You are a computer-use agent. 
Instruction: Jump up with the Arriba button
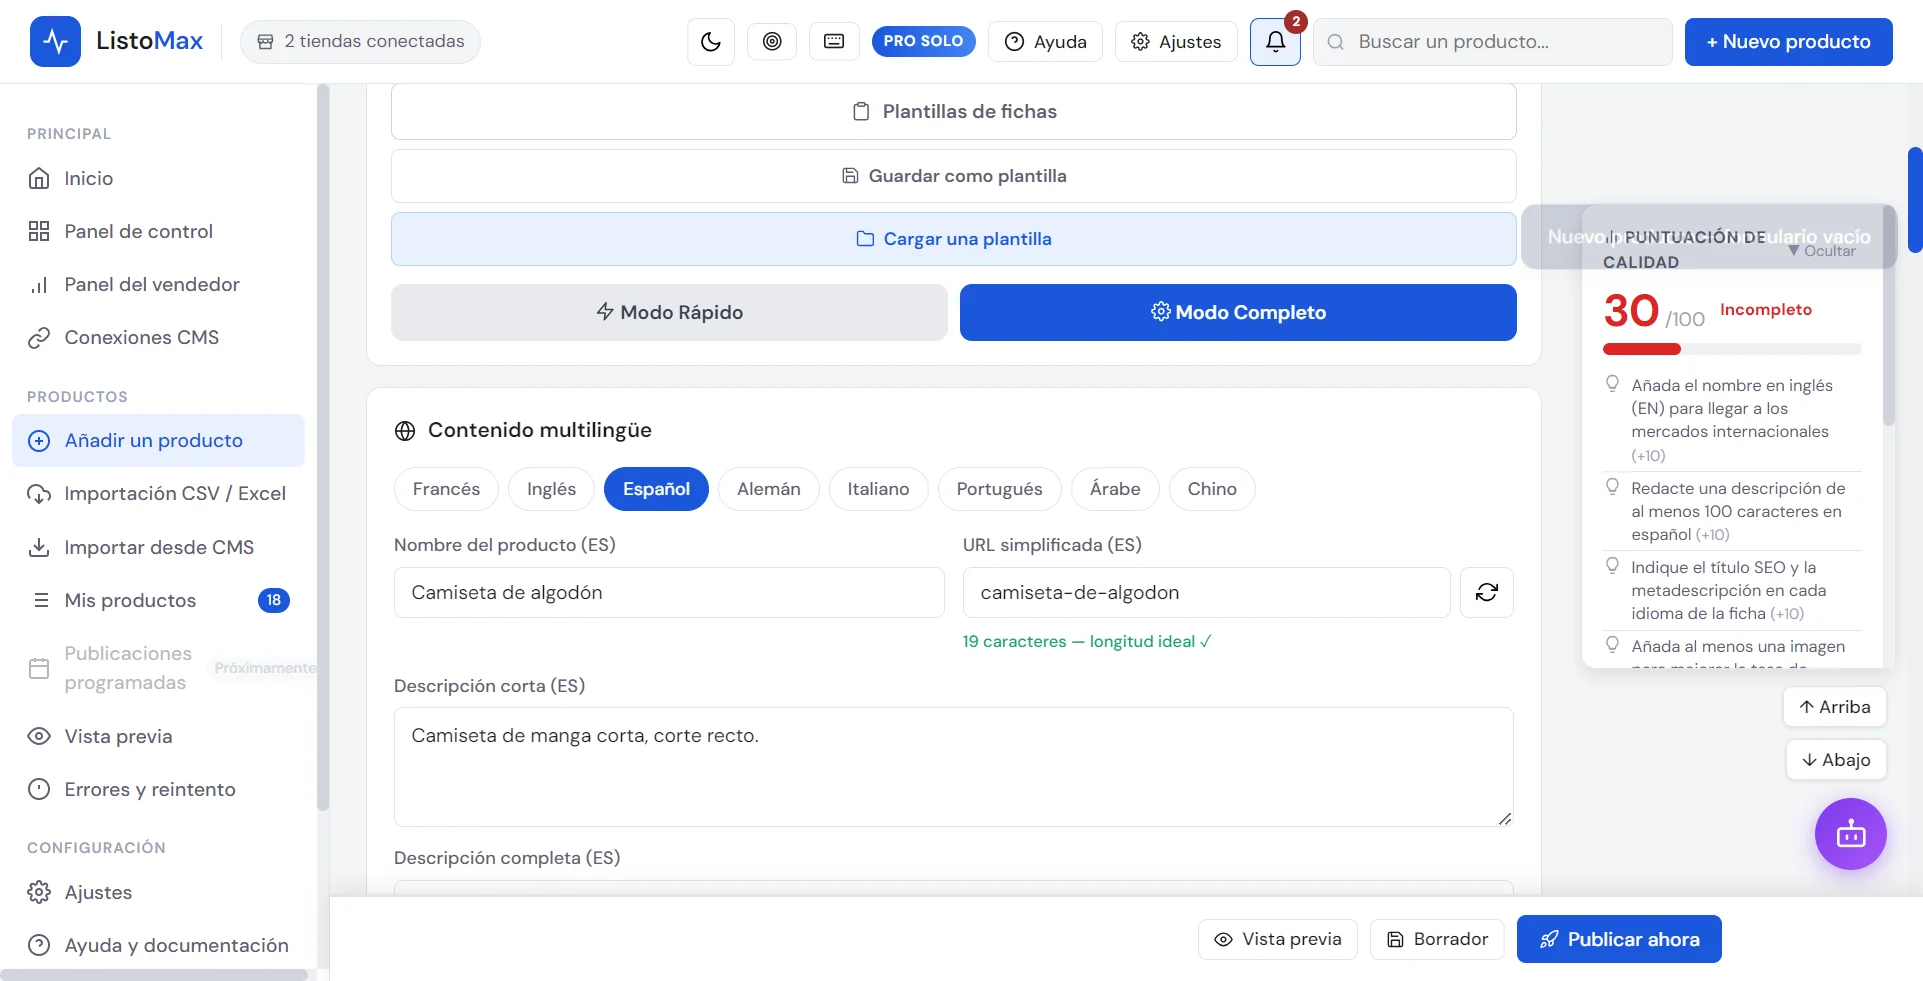[1834, 707]
